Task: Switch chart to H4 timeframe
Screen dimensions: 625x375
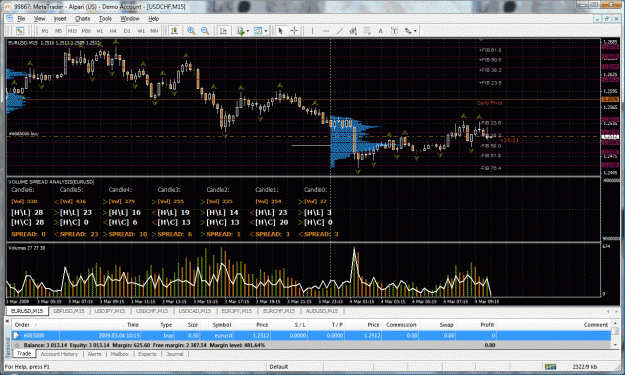Action: click(113, 31)
